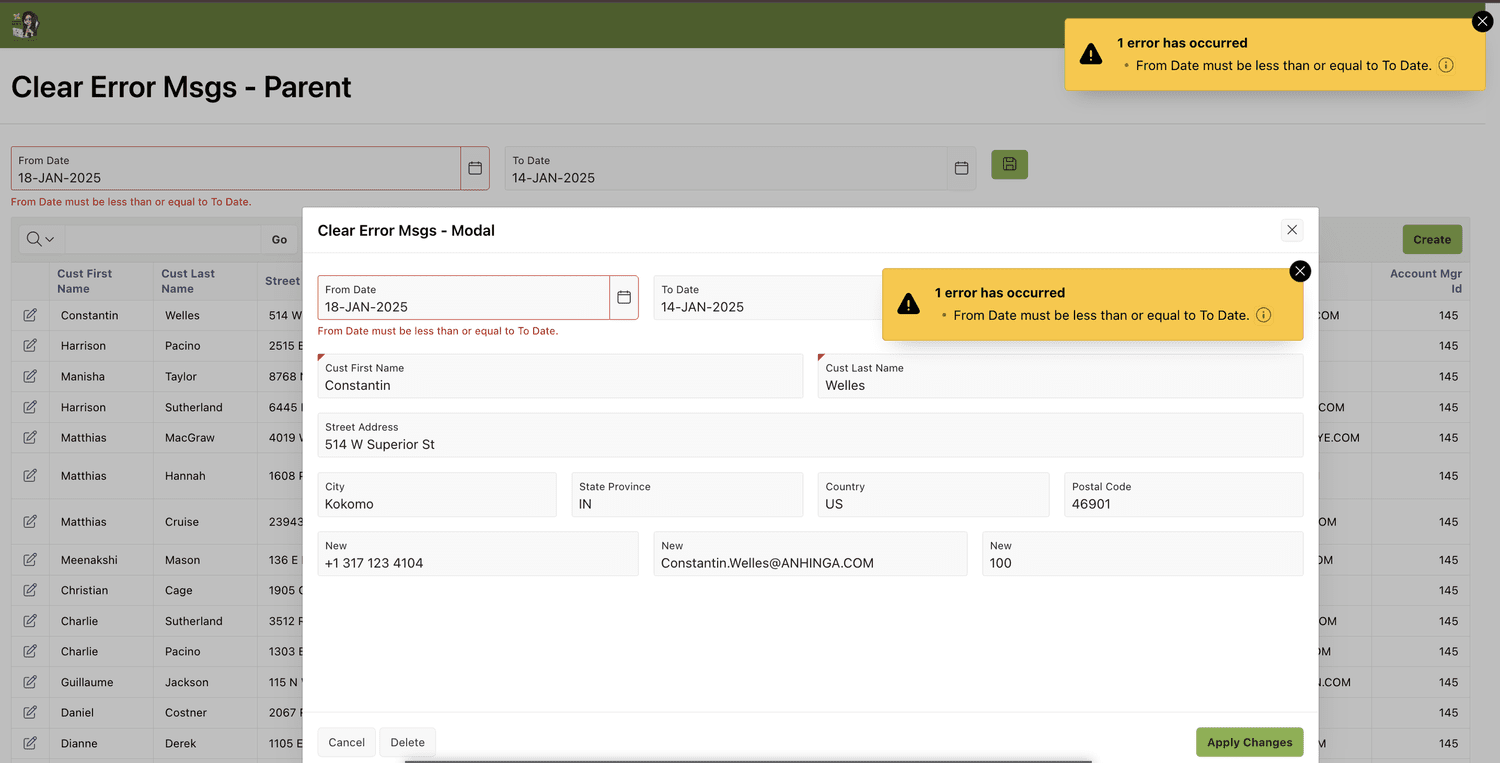
Task: Dismiss the error notification inside the modal
Action: pos(1300,271)
